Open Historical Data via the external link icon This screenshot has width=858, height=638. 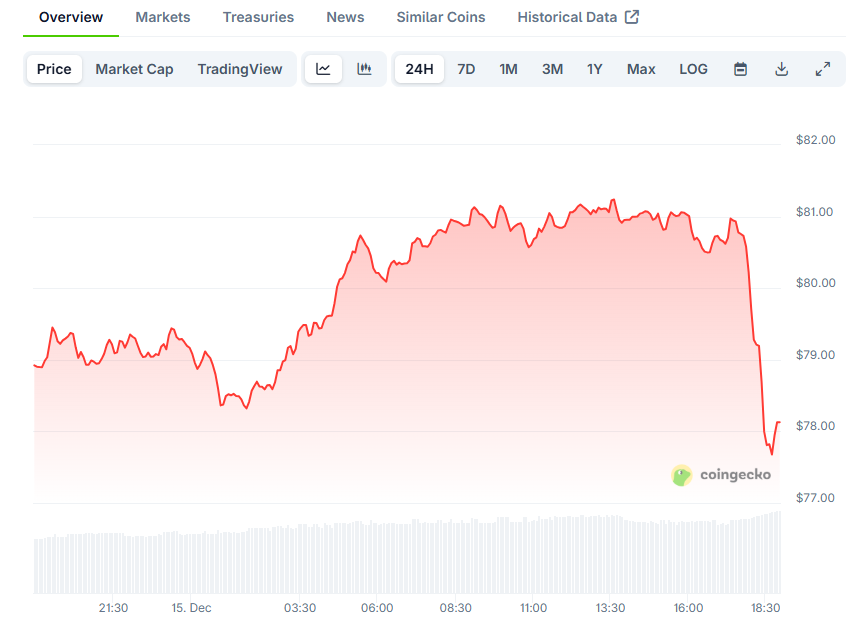point(631,16)
